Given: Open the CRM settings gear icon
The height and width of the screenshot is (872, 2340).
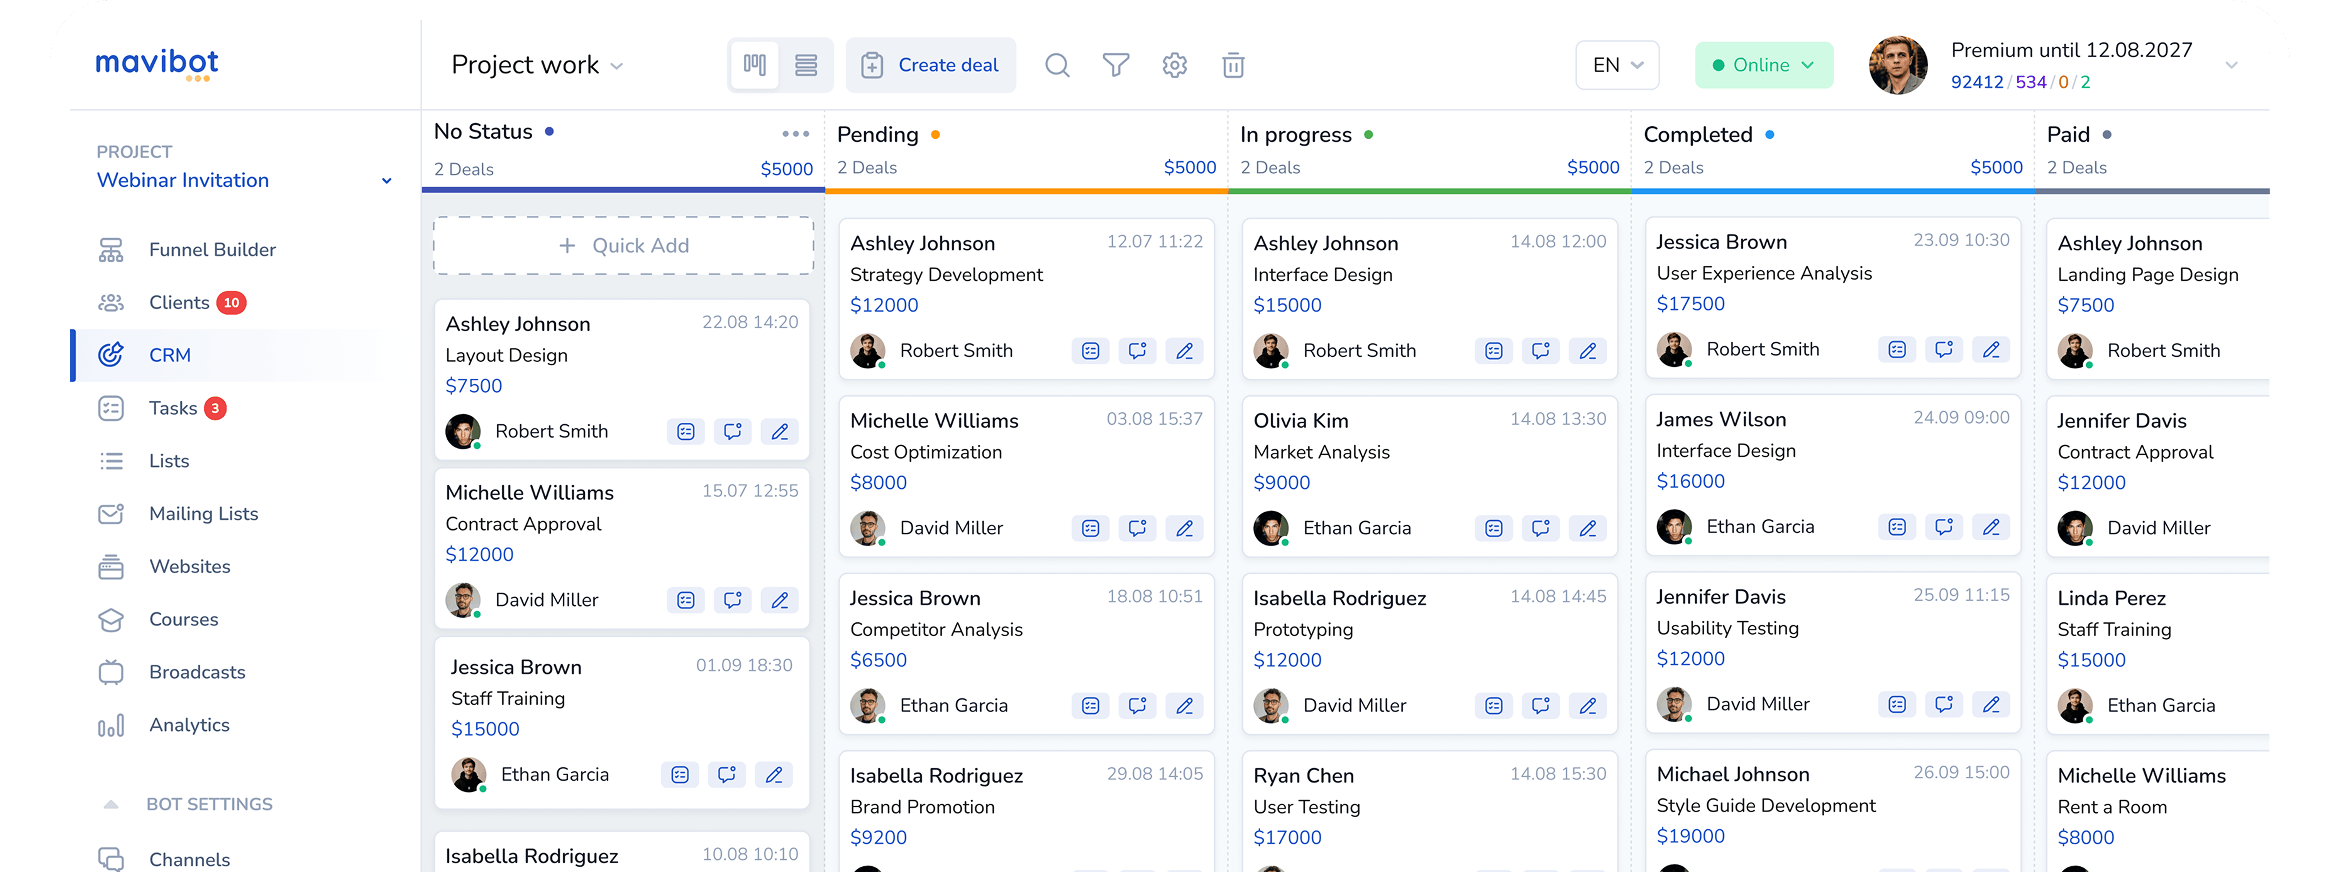Looking at the screenshot, I should [x=1175, y=65].
